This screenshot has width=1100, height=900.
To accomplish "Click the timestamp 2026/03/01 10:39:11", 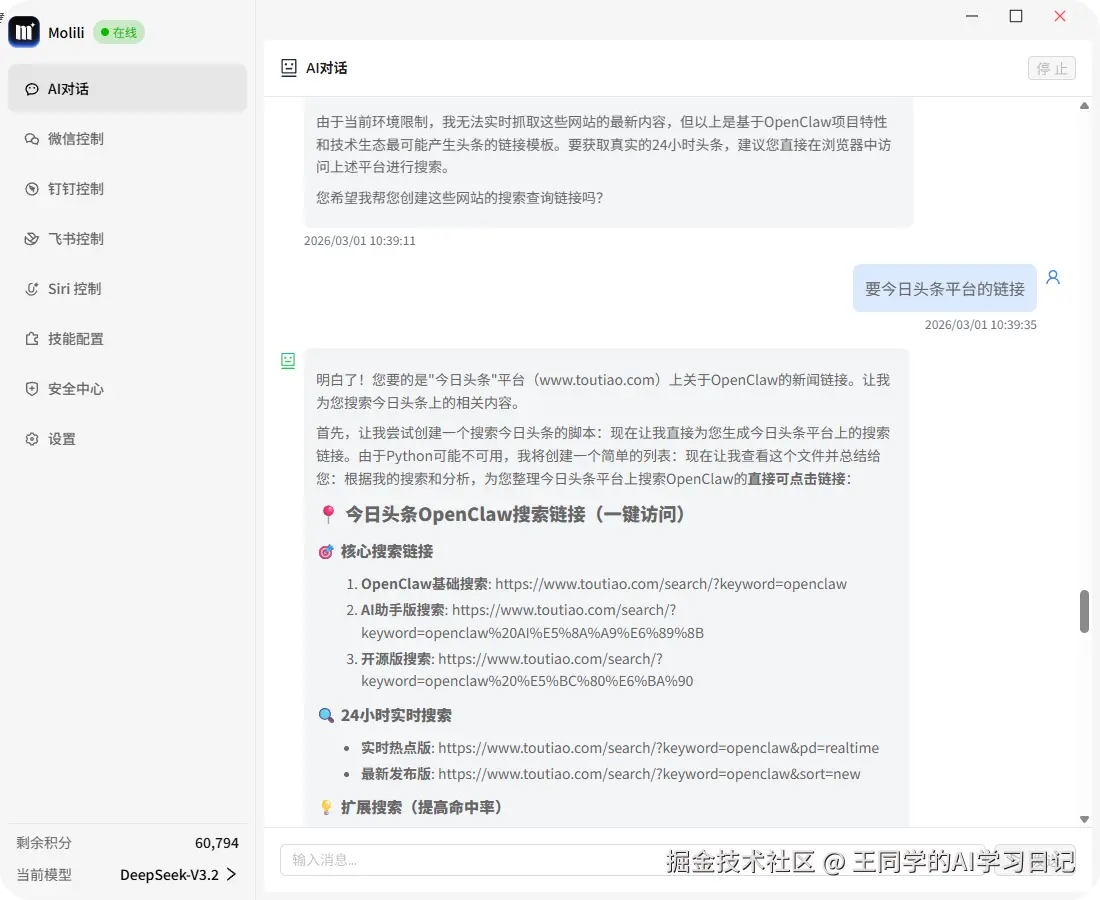I will 360,241.
